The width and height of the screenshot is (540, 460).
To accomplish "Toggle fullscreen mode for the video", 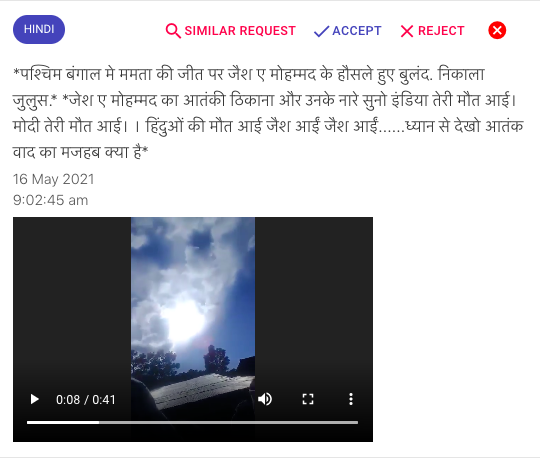I will tap(308, 399).
